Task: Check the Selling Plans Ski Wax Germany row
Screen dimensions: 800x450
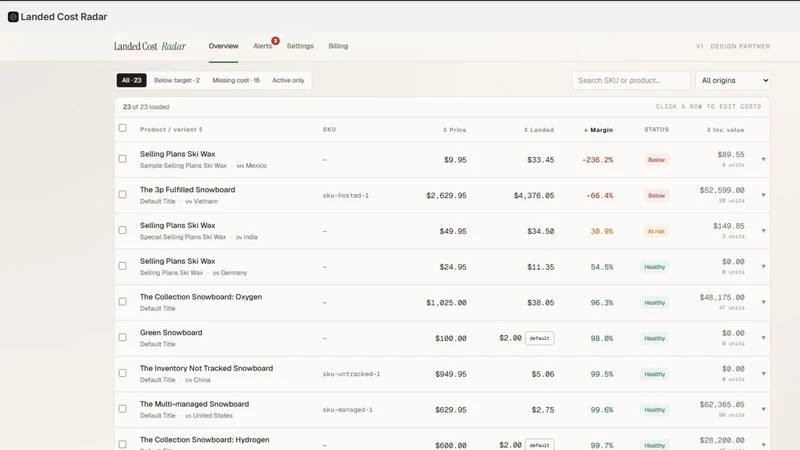Action: pos(122,266)
